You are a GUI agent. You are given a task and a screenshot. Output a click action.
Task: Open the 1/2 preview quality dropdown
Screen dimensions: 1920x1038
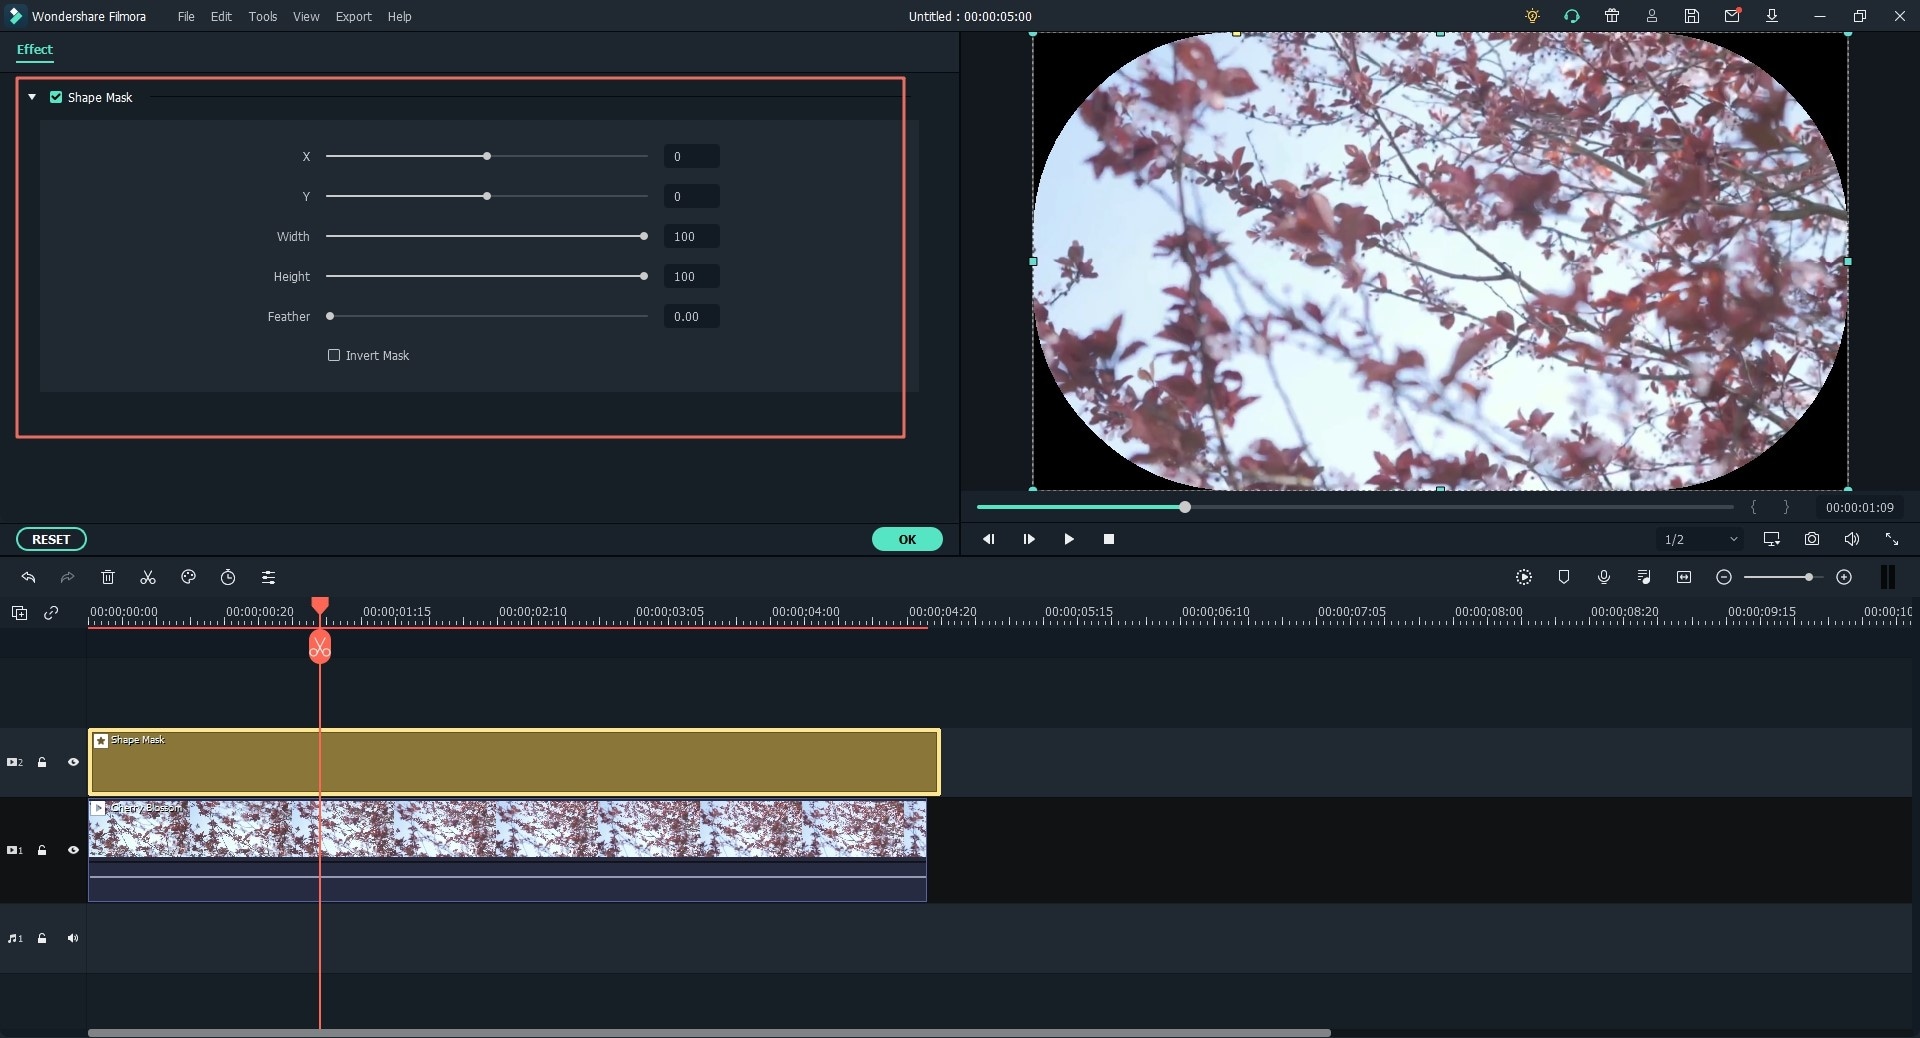[1700, 539]
